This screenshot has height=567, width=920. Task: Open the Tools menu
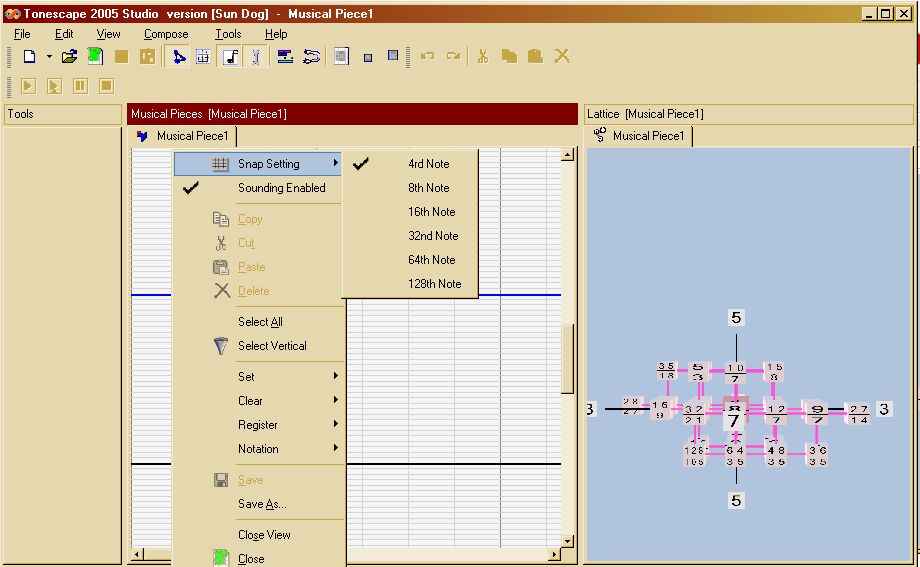[x=228, y=34]
